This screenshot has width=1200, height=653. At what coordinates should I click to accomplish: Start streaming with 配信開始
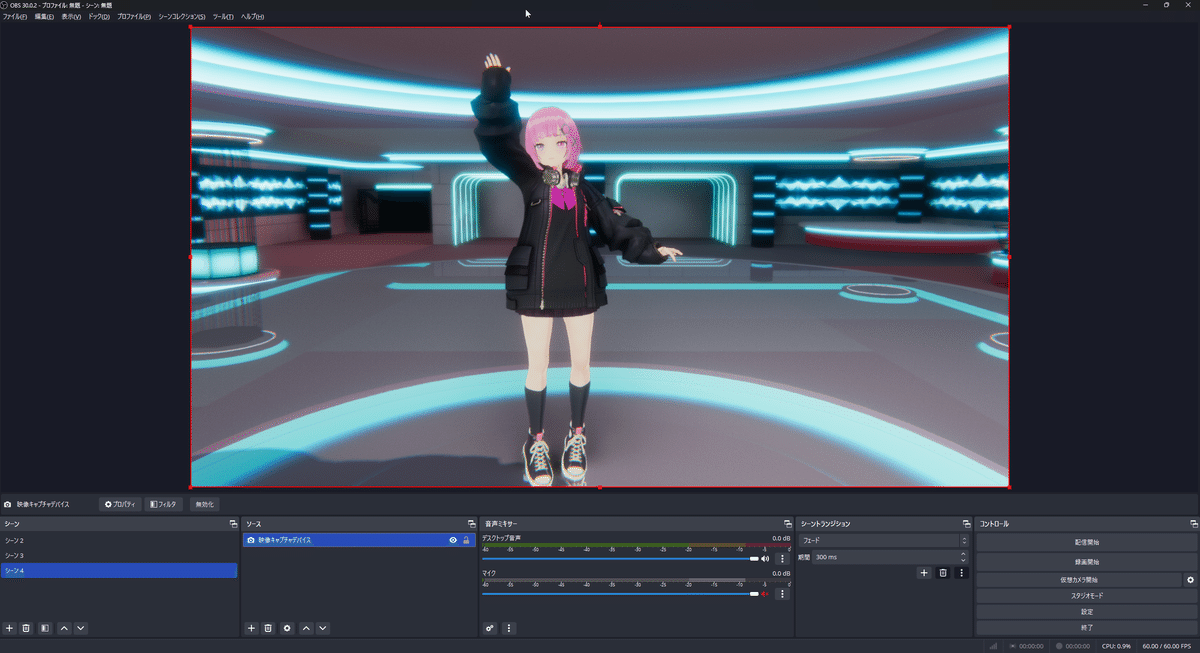tap(1086, 543)
